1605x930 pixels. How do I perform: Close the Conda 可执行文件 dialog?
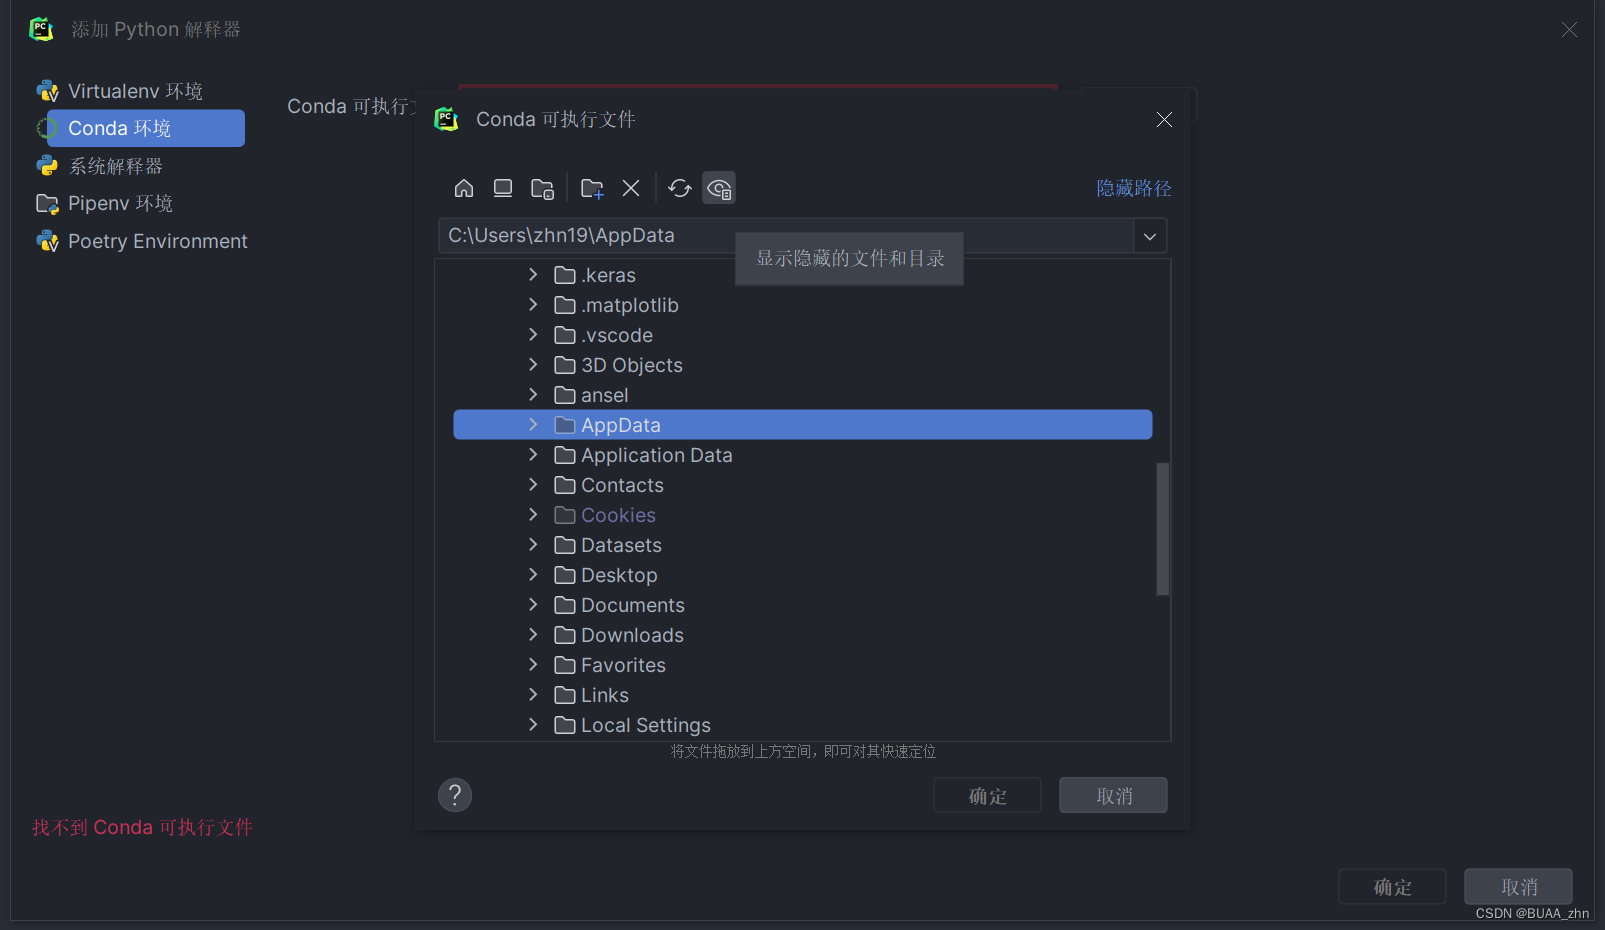pos(1164,120)
